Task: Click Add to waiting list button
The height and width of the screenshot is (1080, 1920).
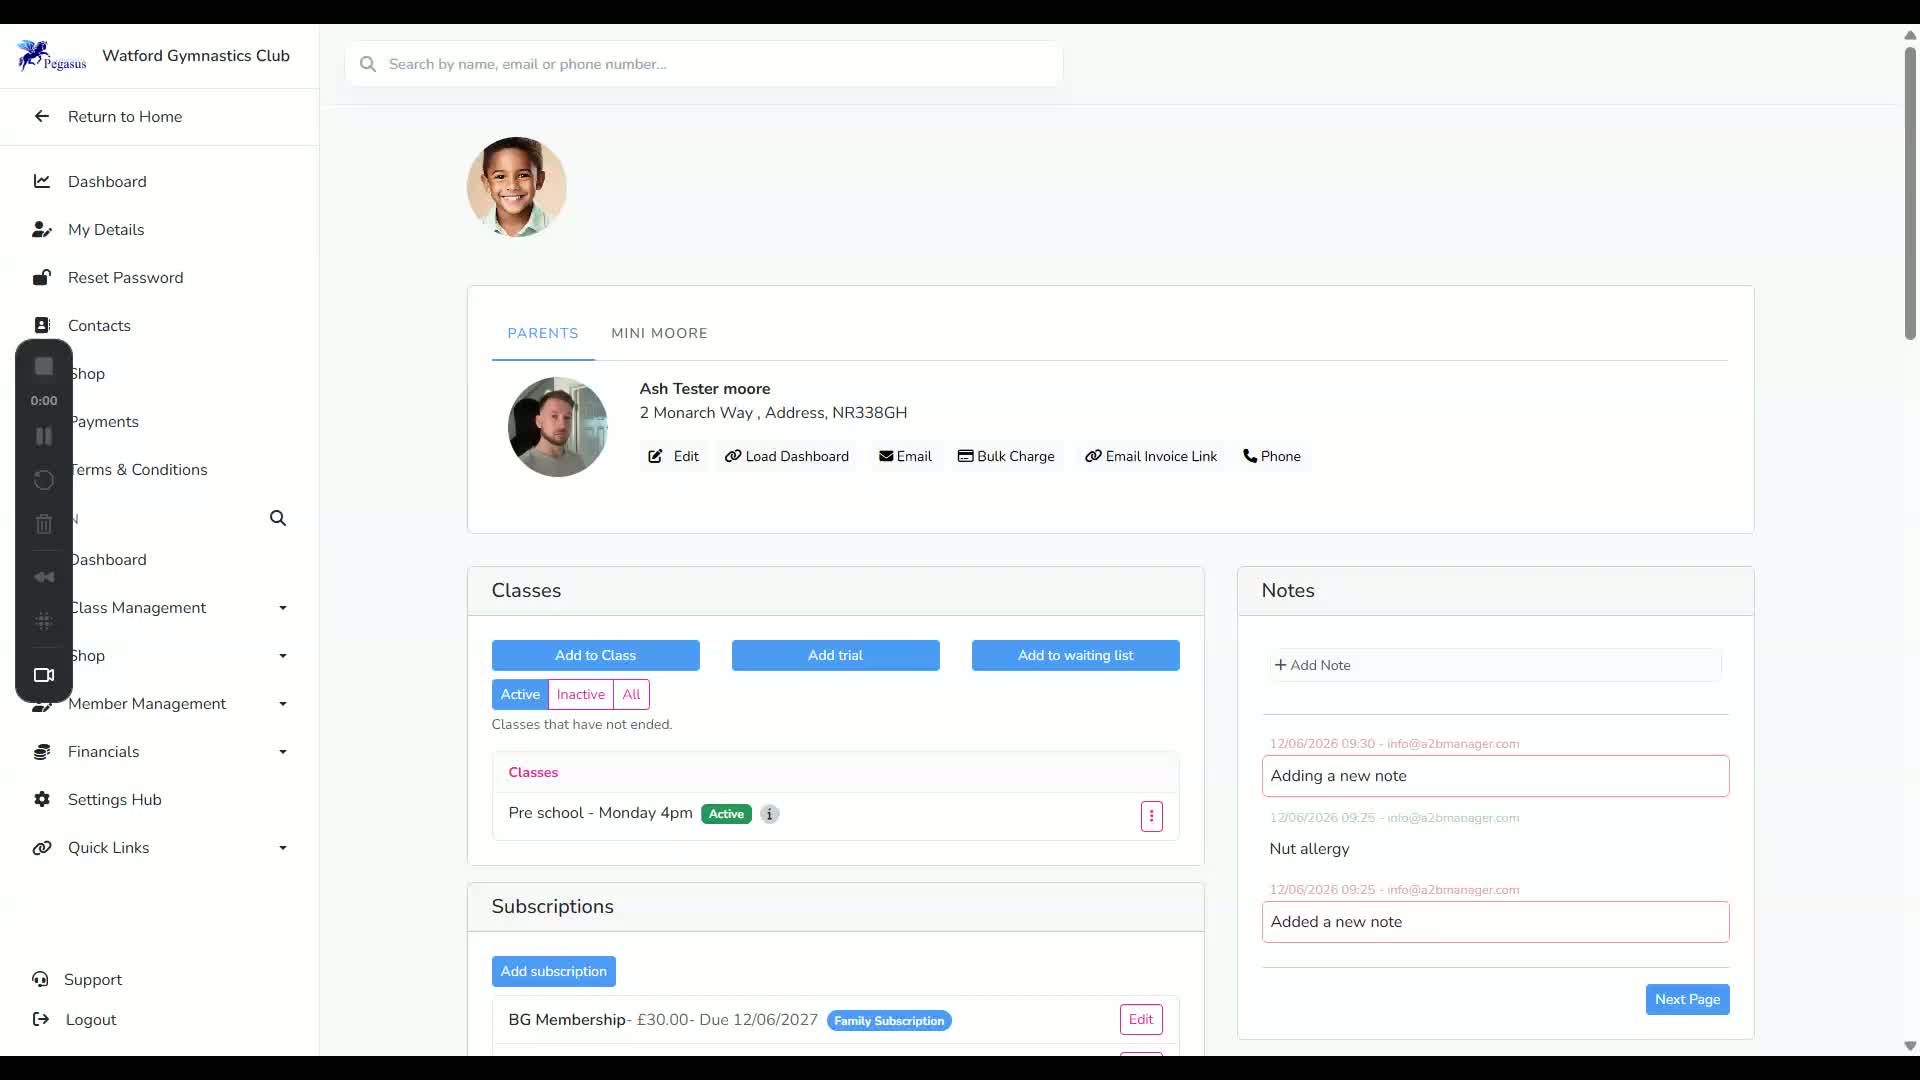Action: pyautogui.click(x=1076, y=655)
